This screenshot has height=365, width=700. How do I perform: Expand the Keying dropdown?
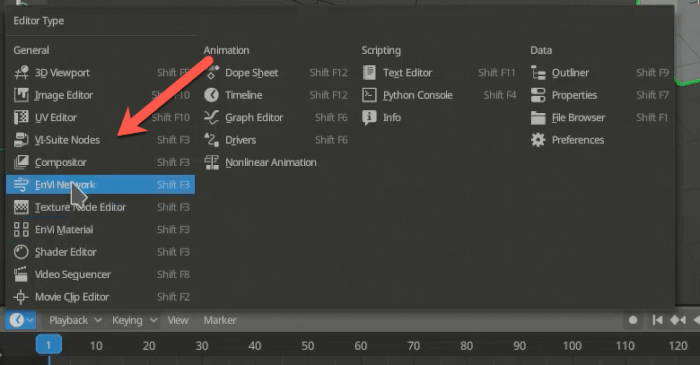click(134, 320)
